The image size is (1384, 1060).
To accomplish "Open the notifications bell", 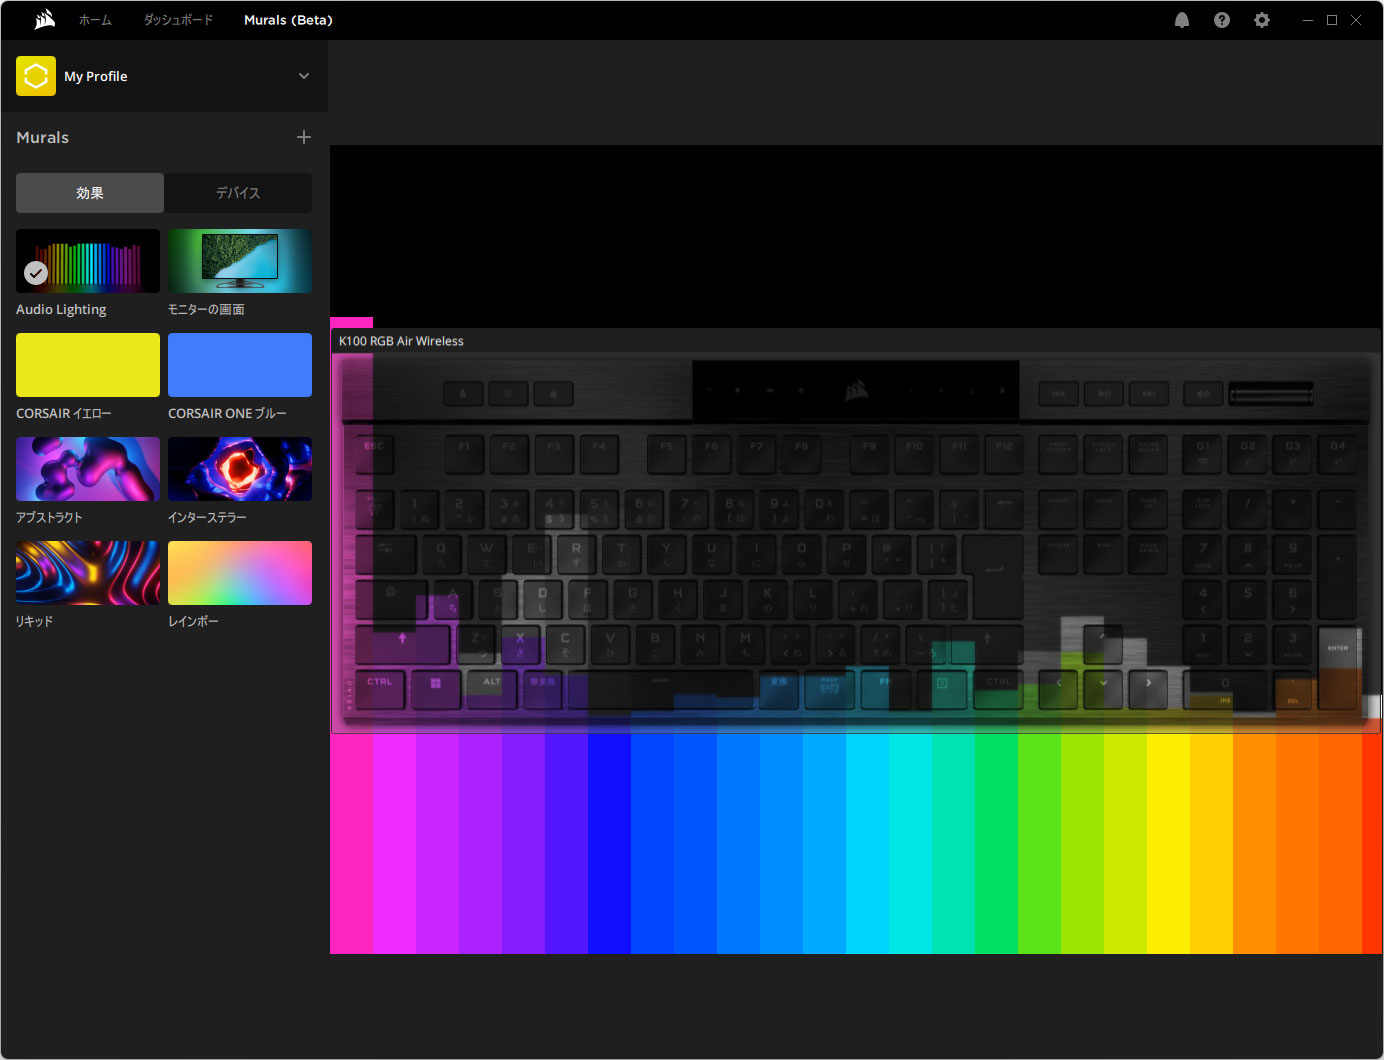I will 1182,20.
